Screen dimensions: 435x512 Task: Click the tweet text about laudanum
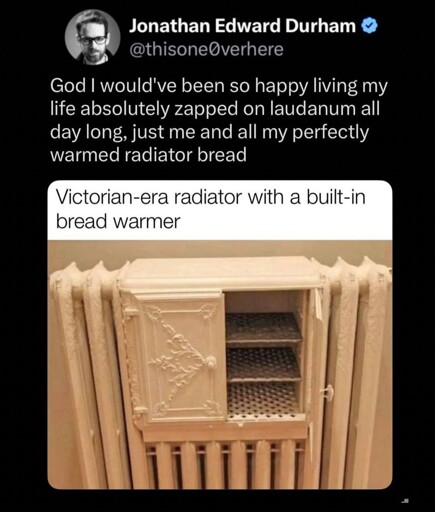tap(219, 120)
